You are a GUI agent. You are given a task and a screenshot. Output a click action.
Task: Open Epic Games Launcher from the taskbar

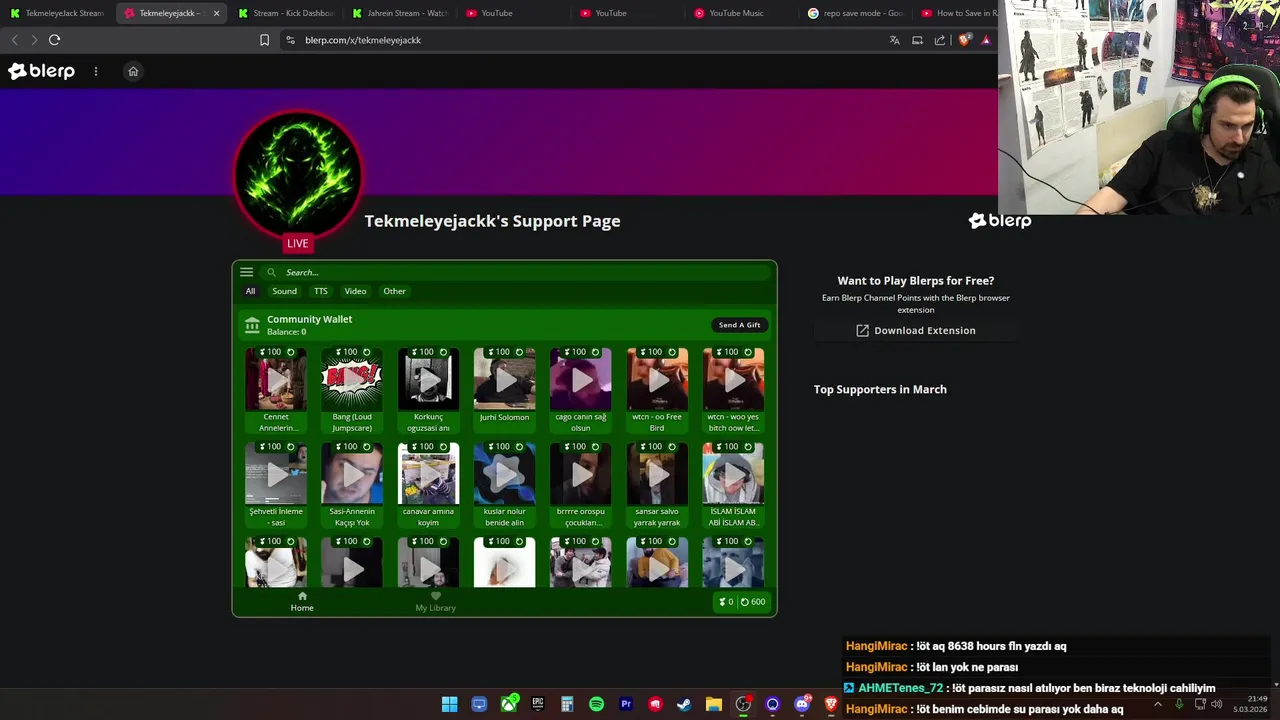click(538, 704)
